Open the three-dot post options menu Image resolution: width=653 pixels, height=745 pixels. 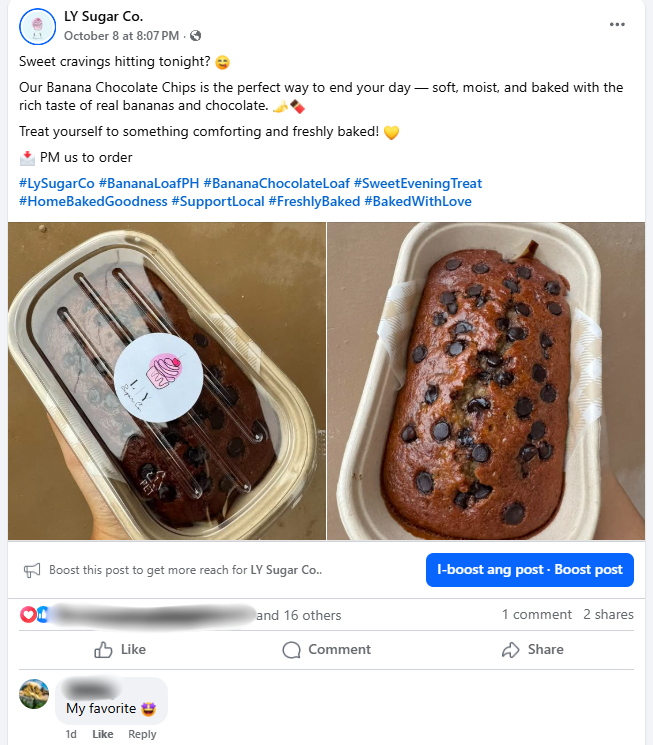click(617, 25)
